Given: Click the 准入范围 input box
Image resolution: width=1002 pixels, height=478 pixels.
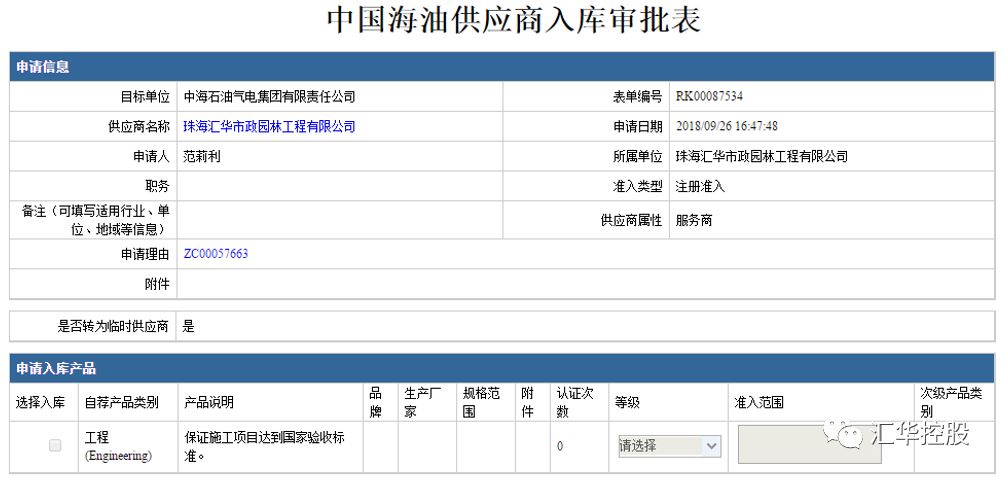Looking at the screenshot, I should (810, 444).
